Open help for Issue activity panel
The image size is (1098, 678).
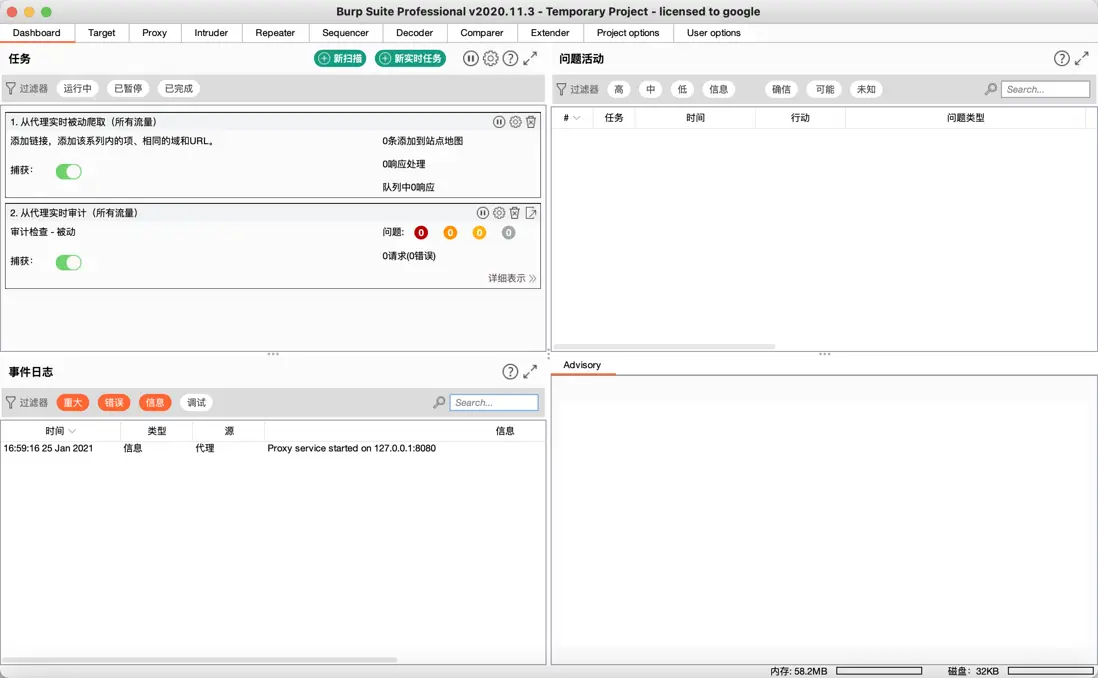click(x=1062, y=59)
